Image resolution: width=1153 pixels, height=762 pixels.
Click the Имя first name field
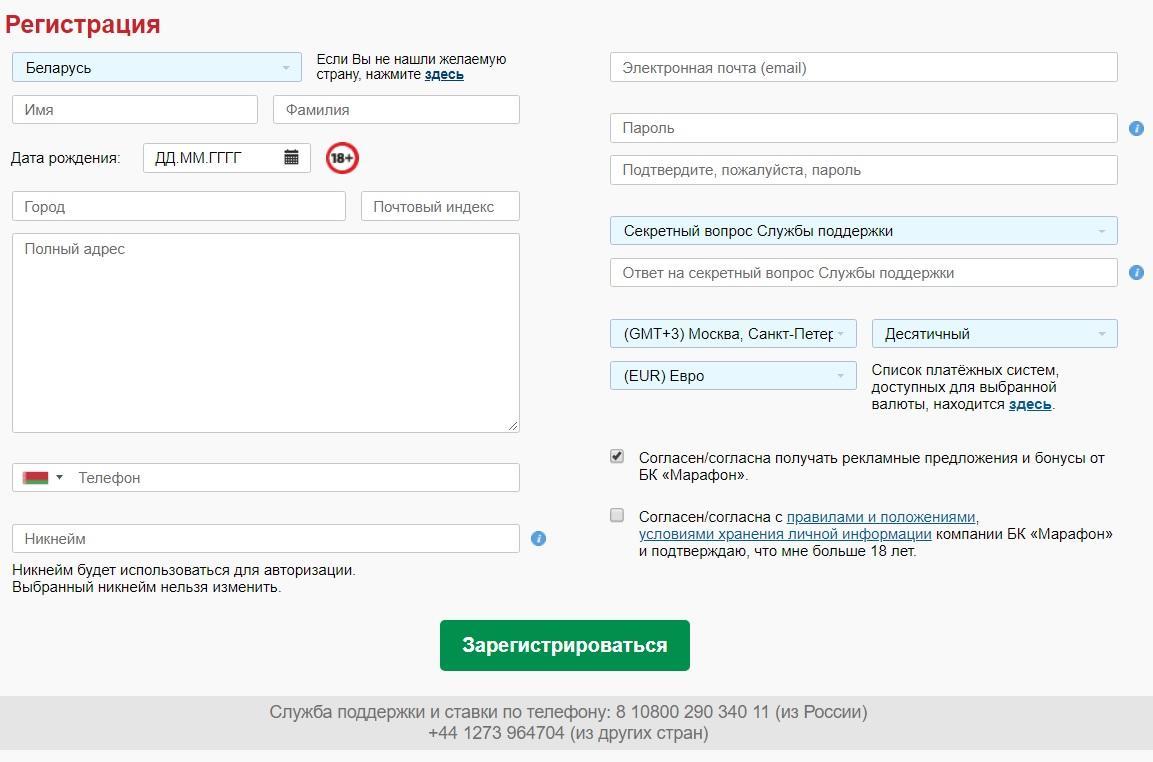point(135,110)
